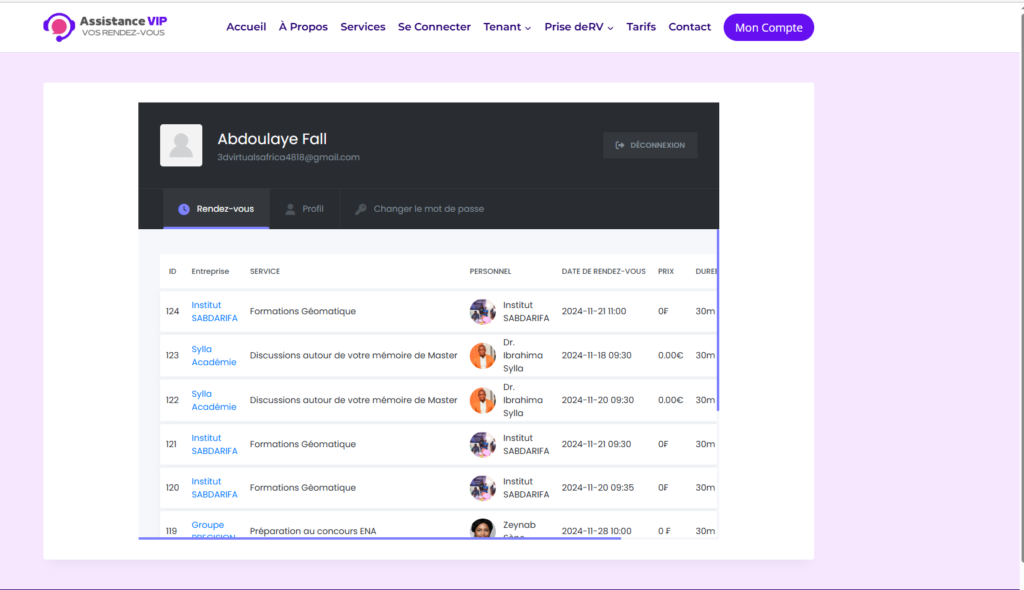Open the Se Connecter menu item
The image size is (1024, 590).
pyautogui.click(x=434, y=27)
